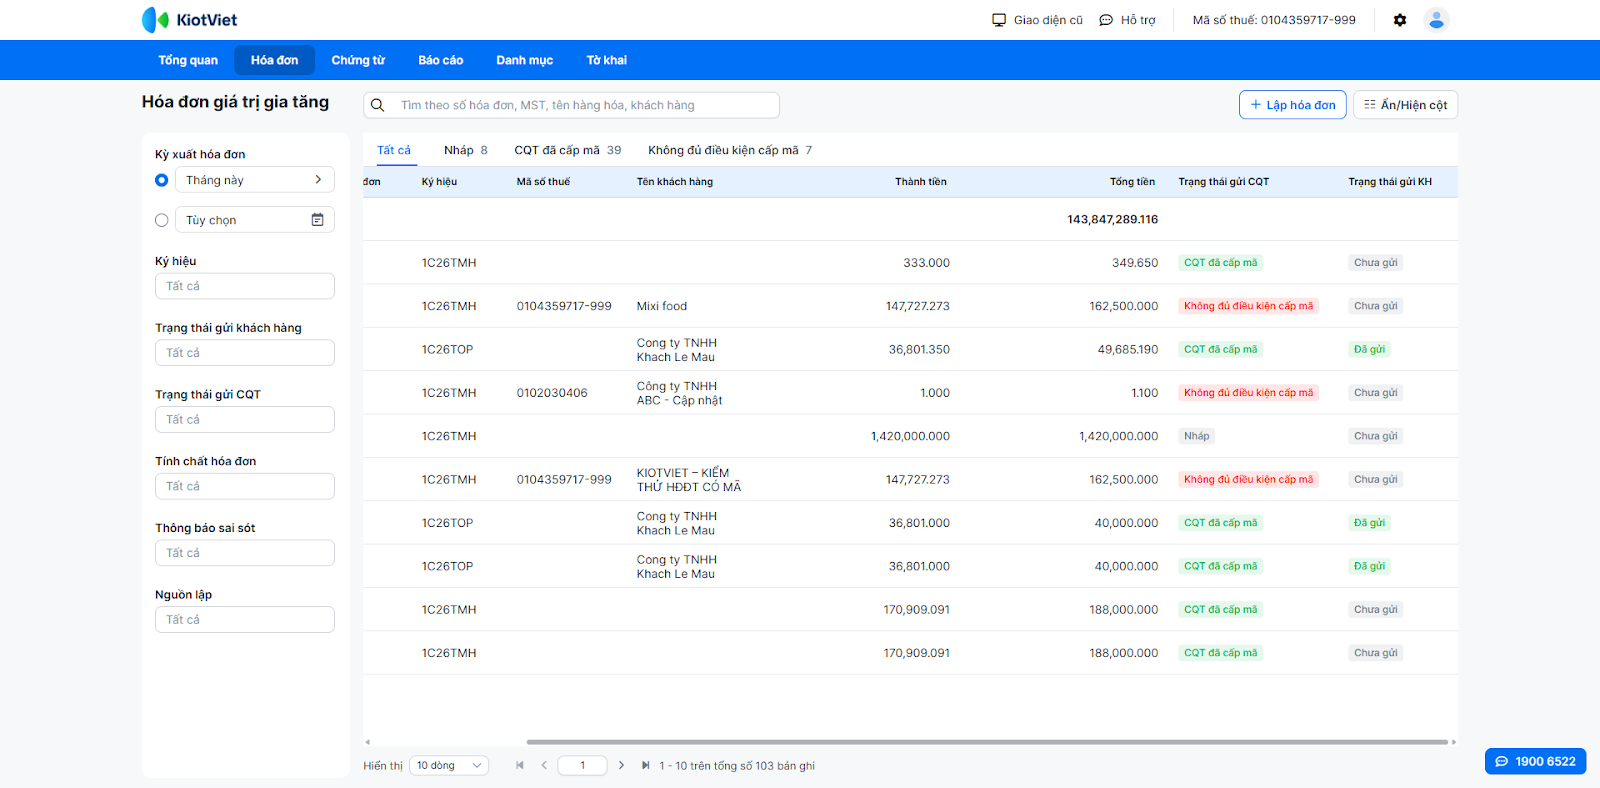Image resolution: width=1600 pixels, height=788 pixels.
Task: Open the 1900 6522 support chat
Action: coord(1535,761)
